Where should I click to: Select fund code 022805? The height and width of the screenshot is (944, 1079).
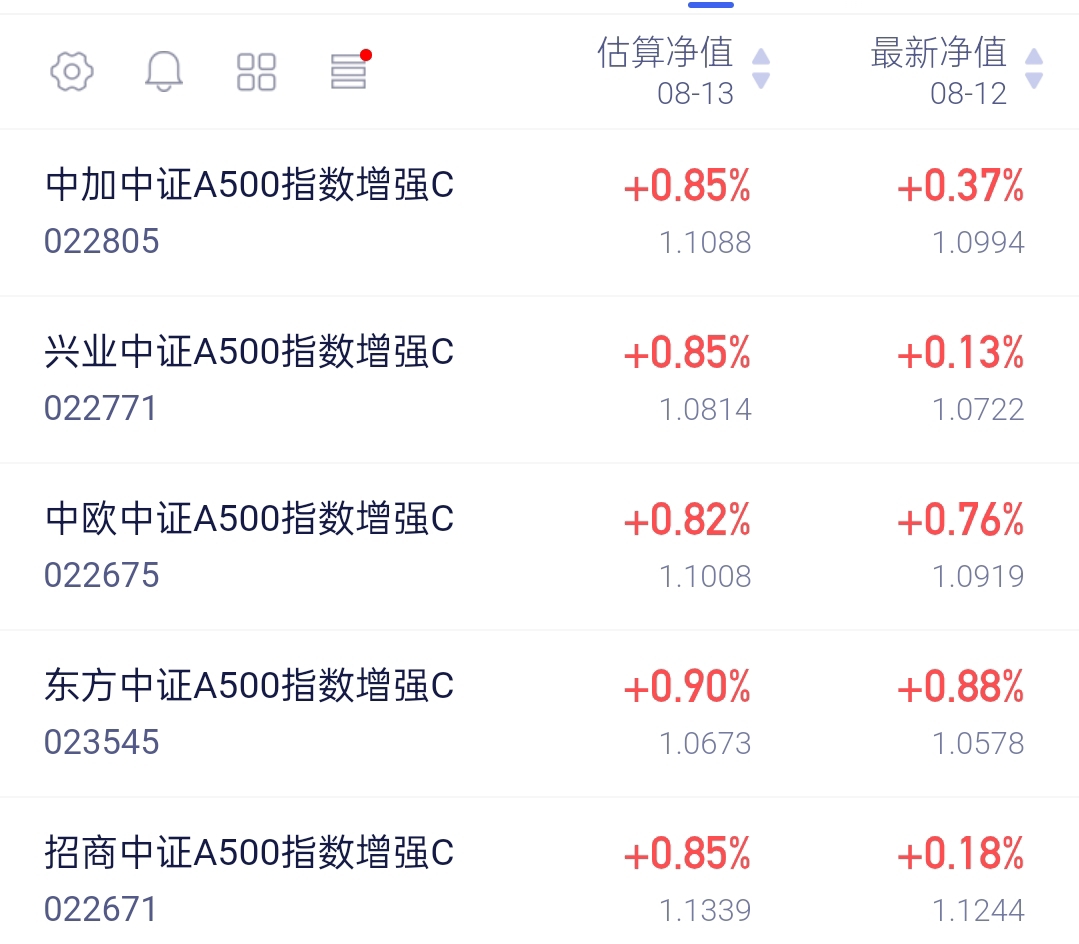(x=102, y=242)
